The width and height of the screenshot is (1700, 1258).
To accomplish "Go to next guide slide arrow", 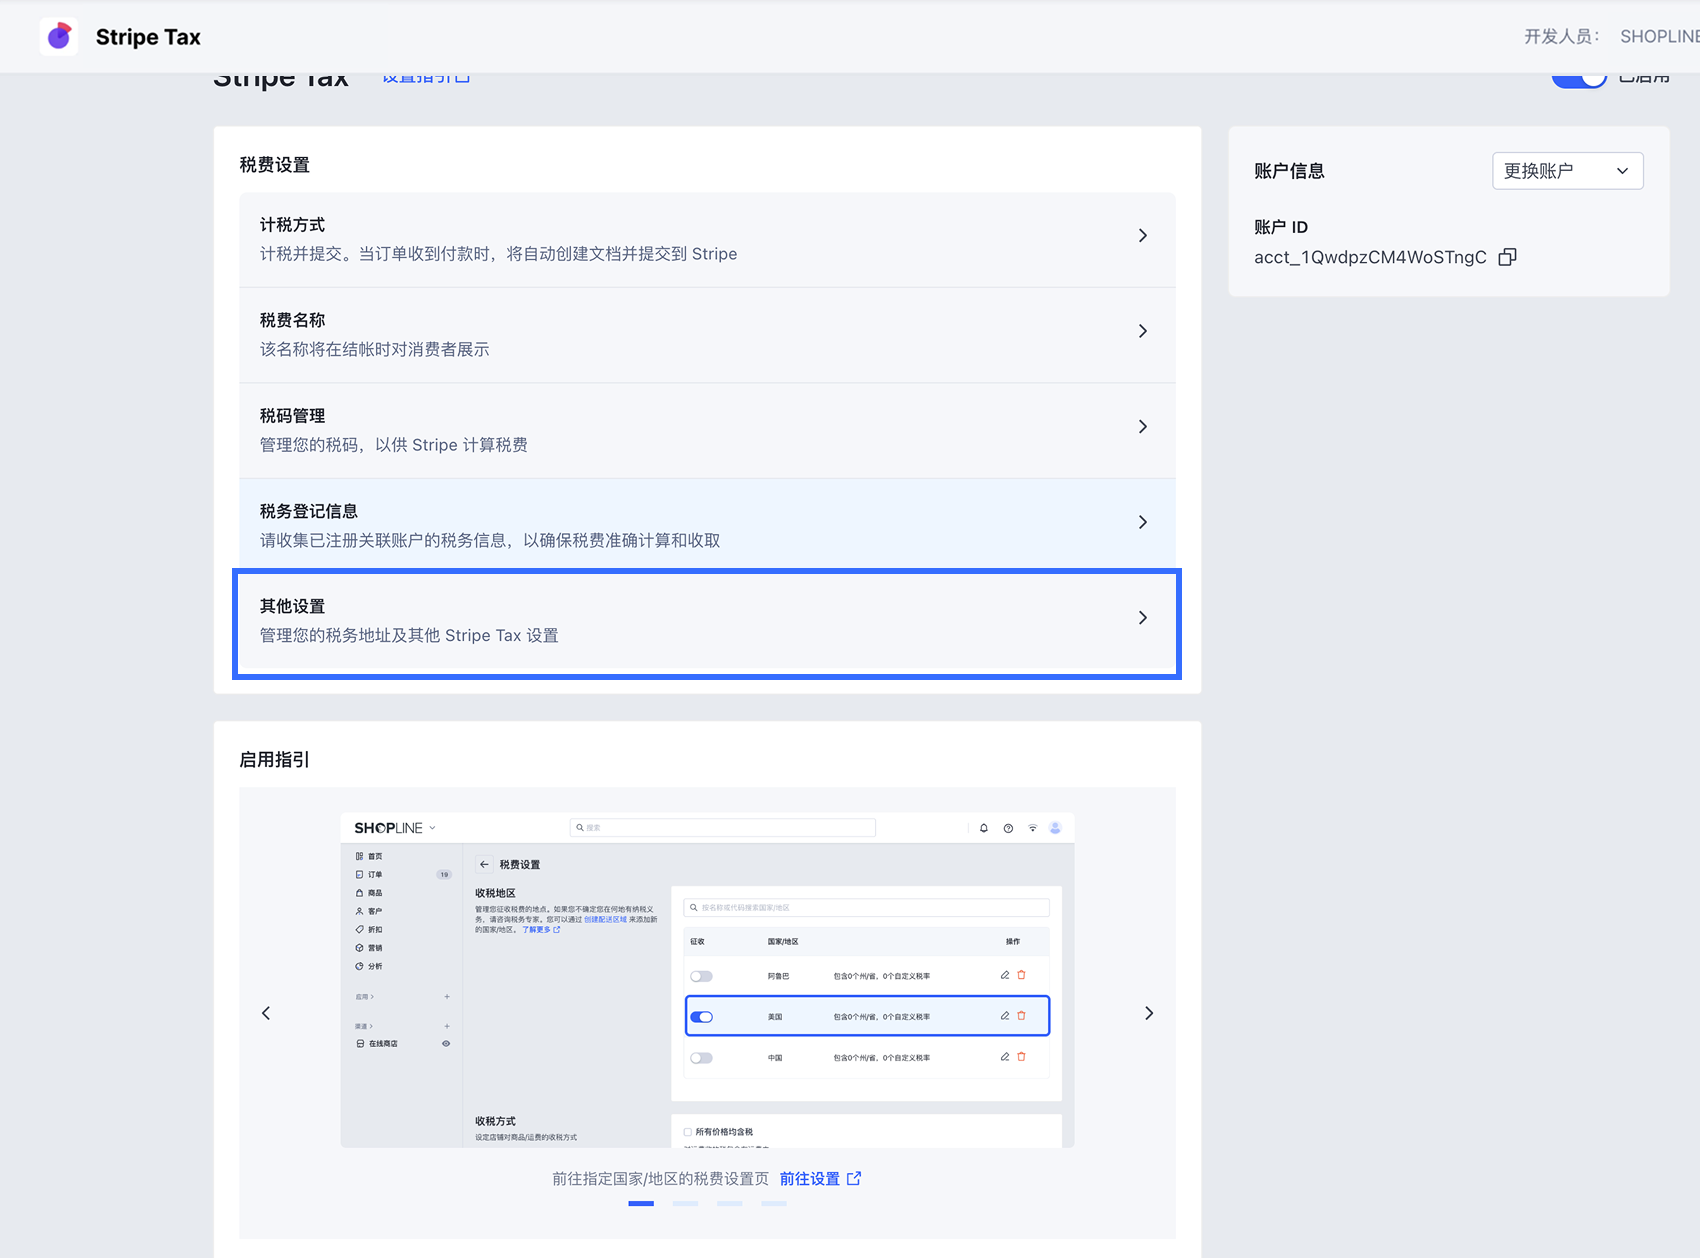I will pos(1149,1013).
